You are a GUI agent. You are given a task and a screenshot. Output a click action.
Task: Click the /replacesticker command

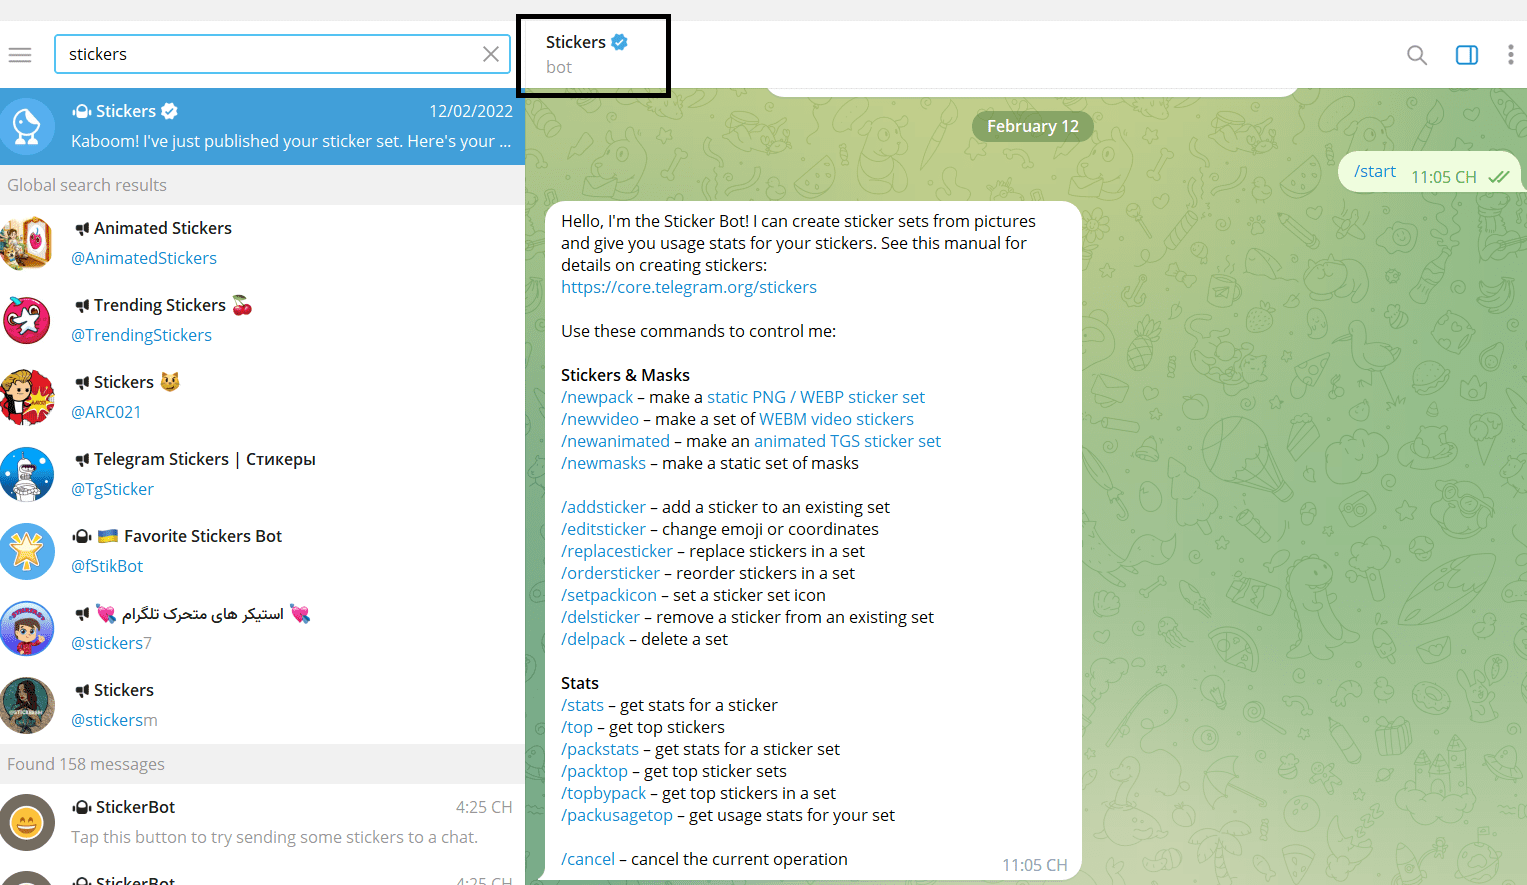pyautogui.click(x=617, y=551)
